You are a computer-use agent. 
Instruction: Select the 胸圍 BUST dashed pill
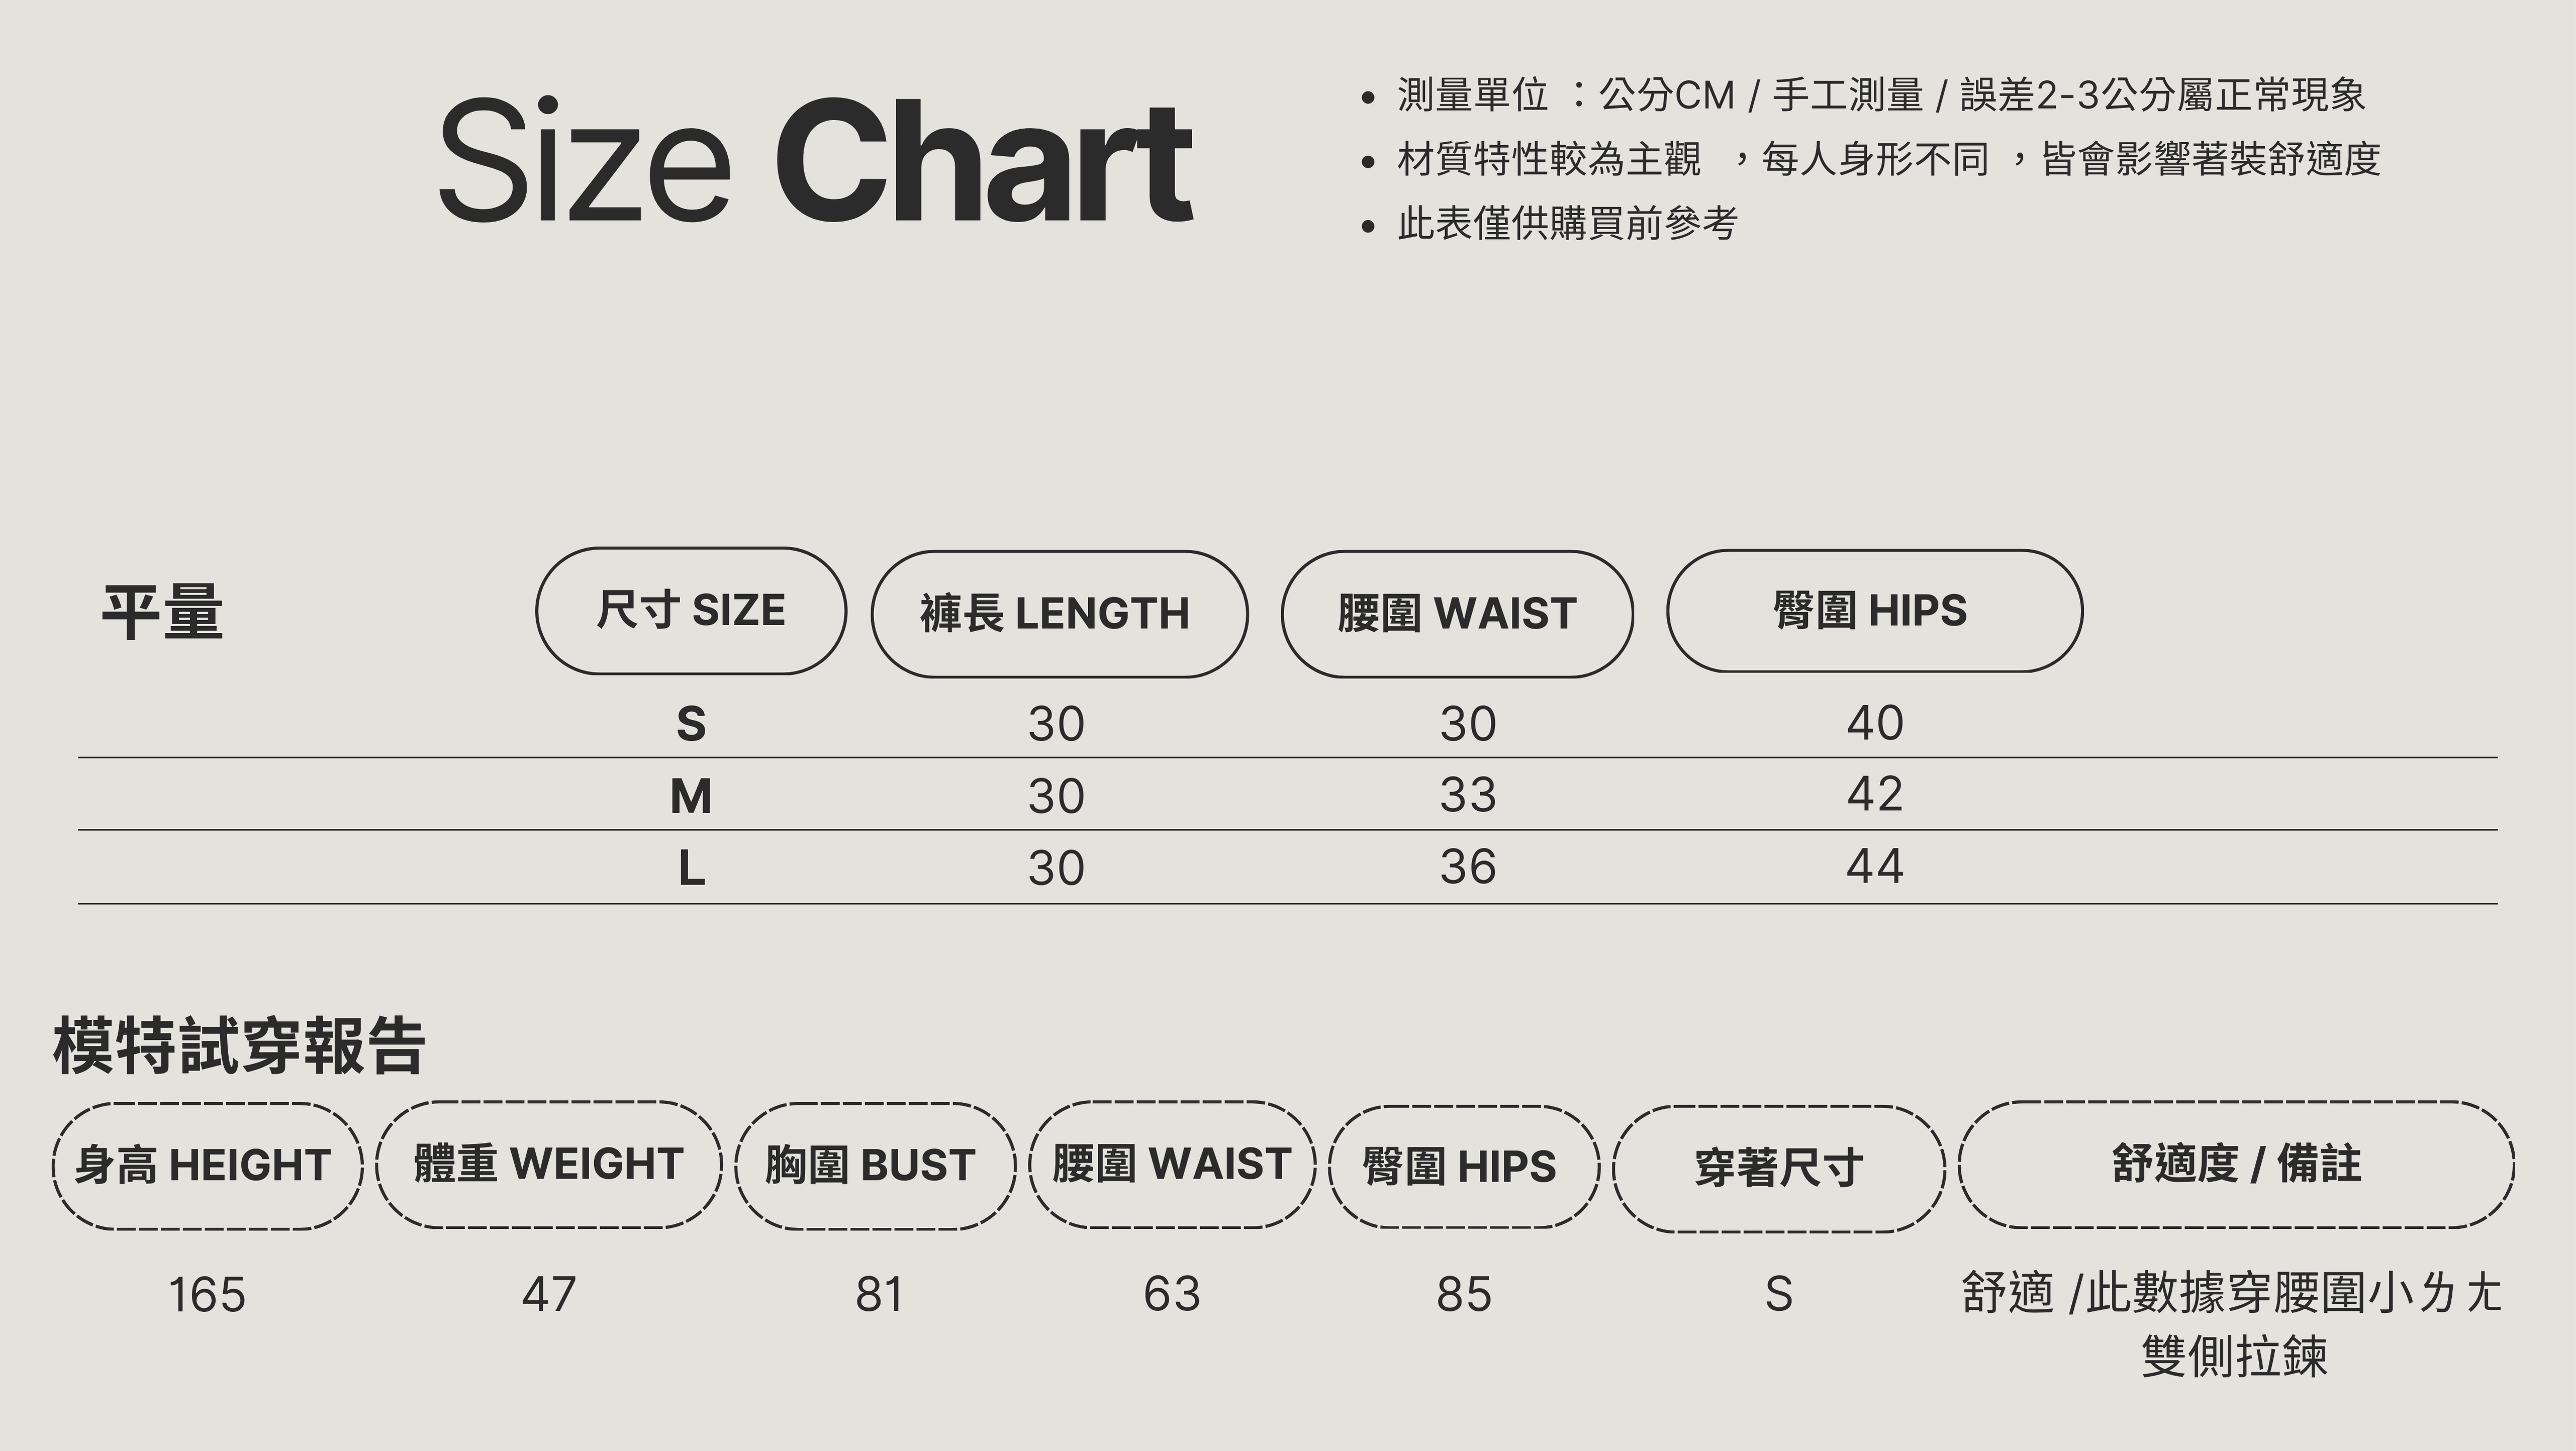874,1165
